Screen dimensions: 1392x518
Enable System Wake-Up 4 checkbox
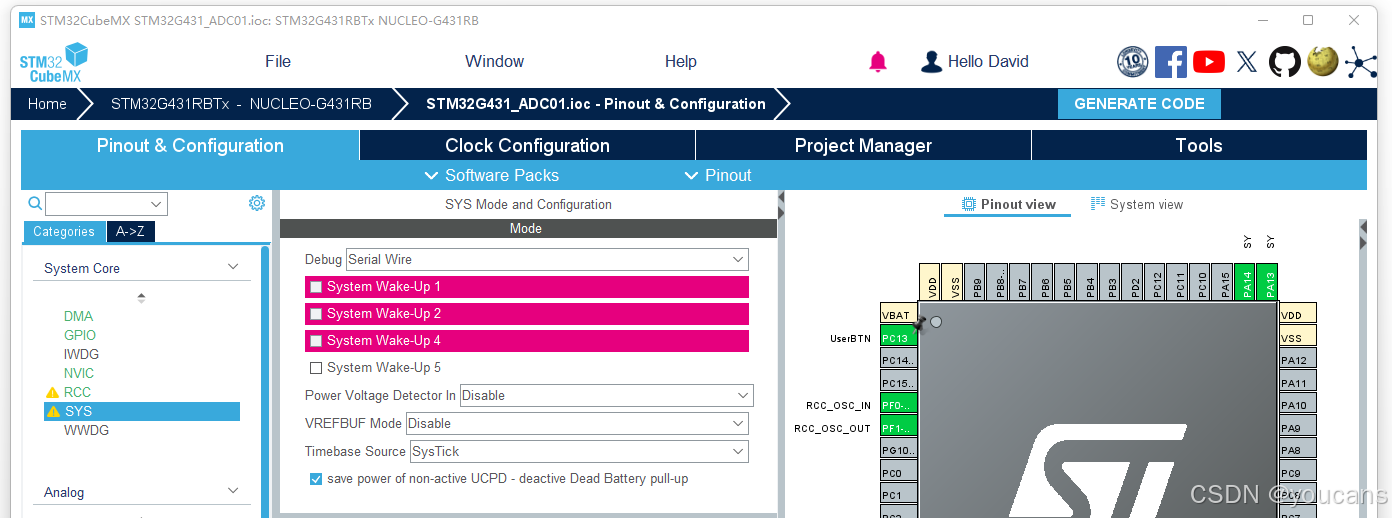(316, 341)
